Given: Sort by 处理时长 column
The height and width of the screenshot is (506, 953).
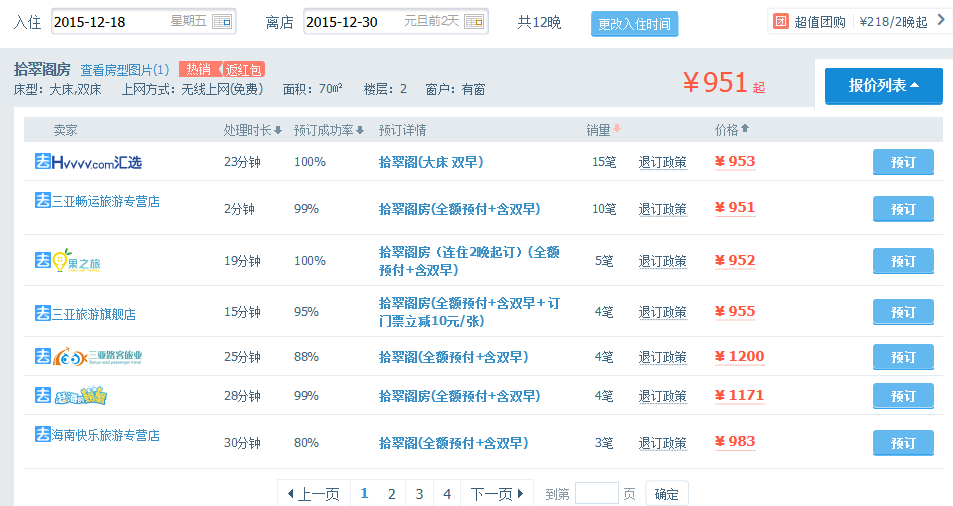Looking at the screenshot, I should [252, 130].
